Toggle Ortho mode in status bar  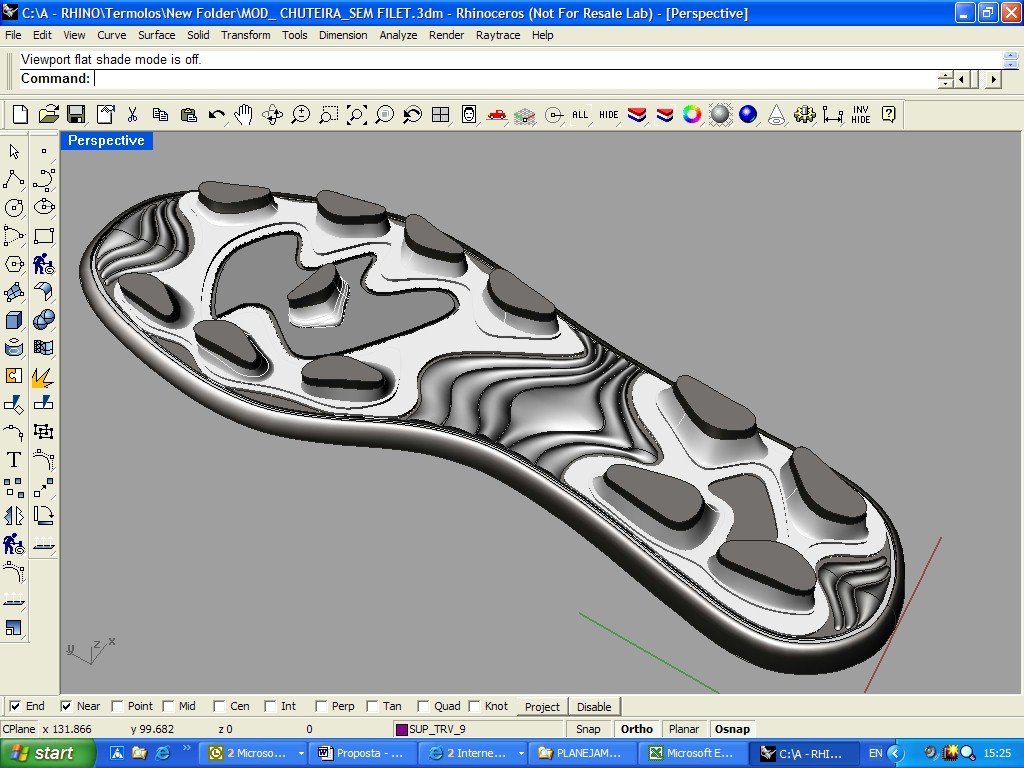click(x=636, y=729)
